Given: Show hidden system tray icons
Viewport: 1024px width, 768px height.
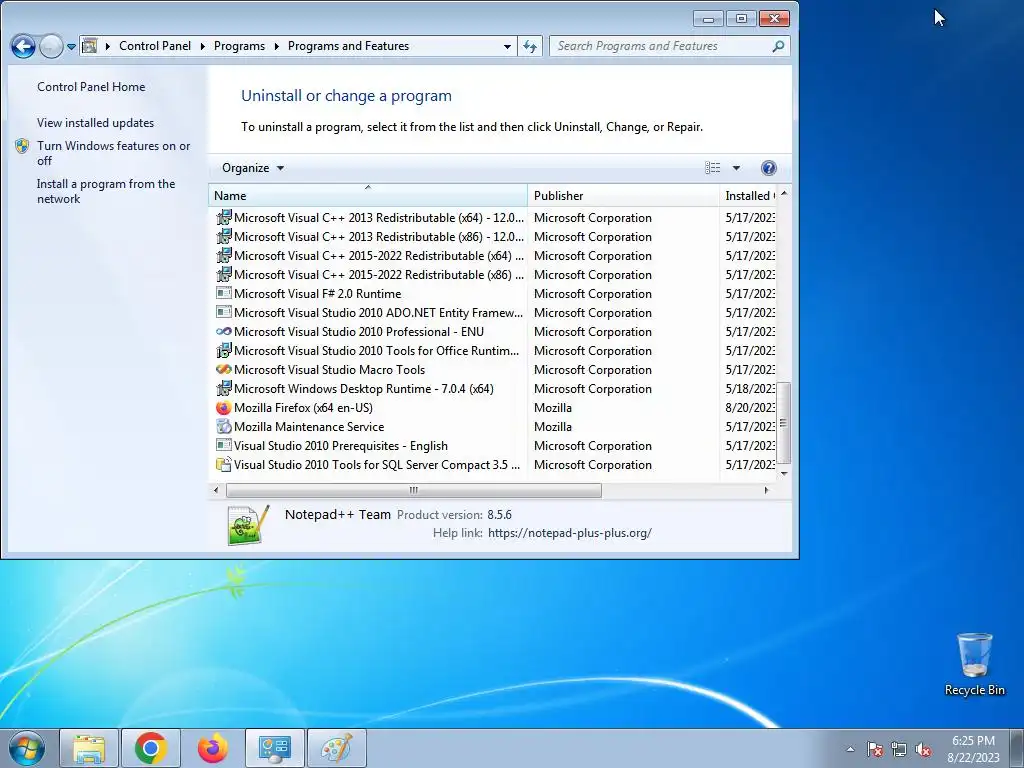Looking at the screenshot, I should pos(850,749).
